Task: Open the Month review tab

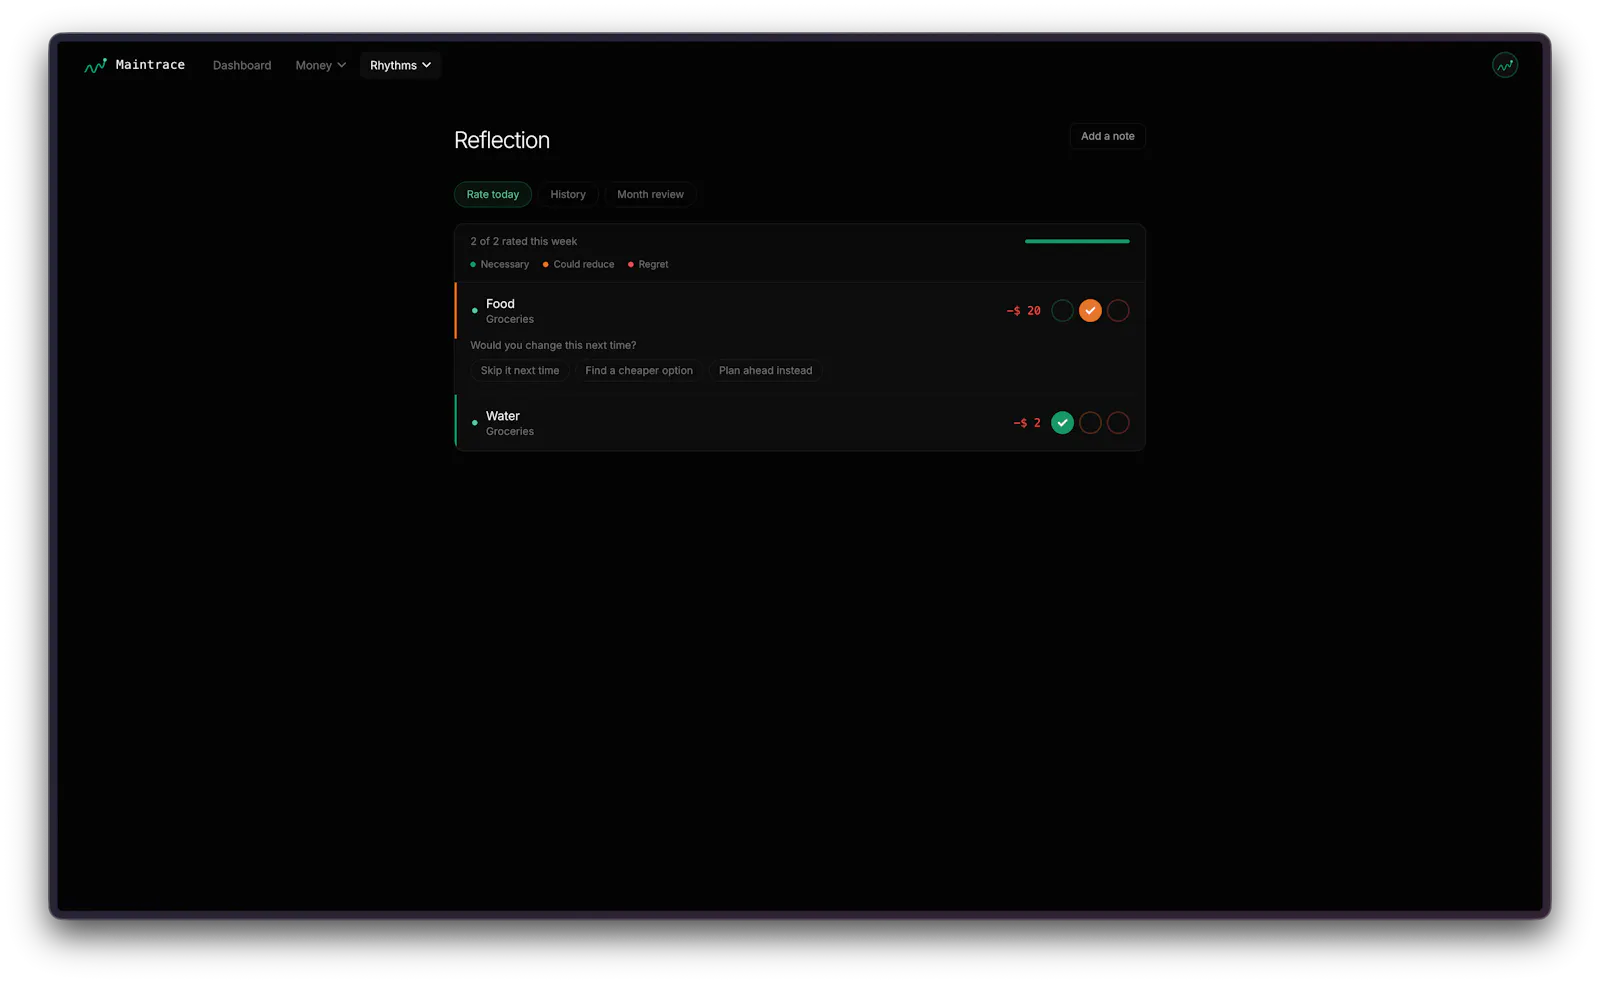Action: click(650, 194)
